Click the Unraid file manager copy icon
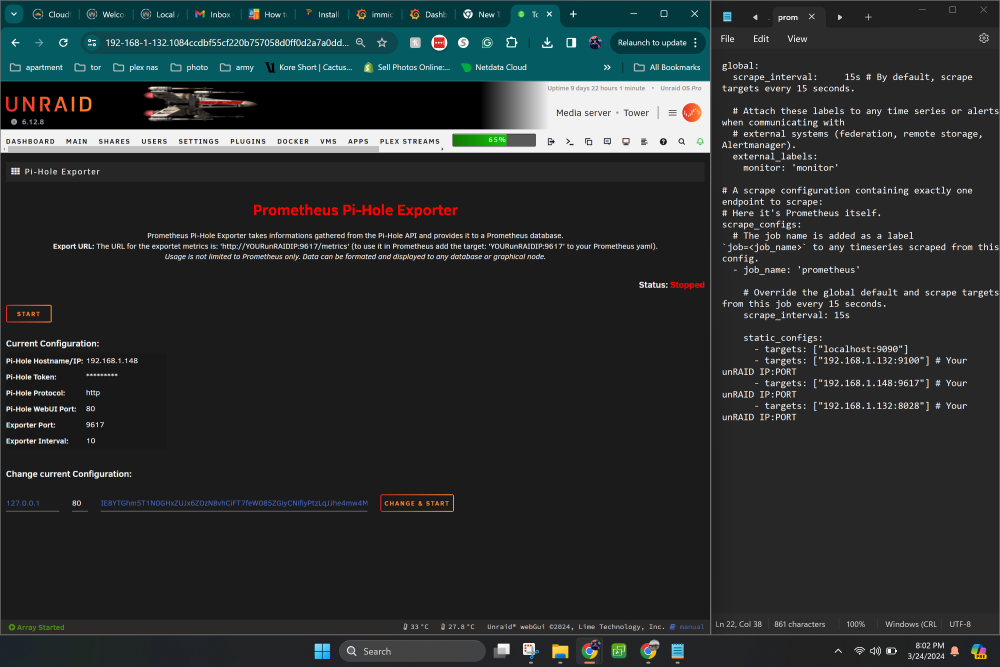The width and height of the screenshot is (1000, 667). tap(588, 142)
